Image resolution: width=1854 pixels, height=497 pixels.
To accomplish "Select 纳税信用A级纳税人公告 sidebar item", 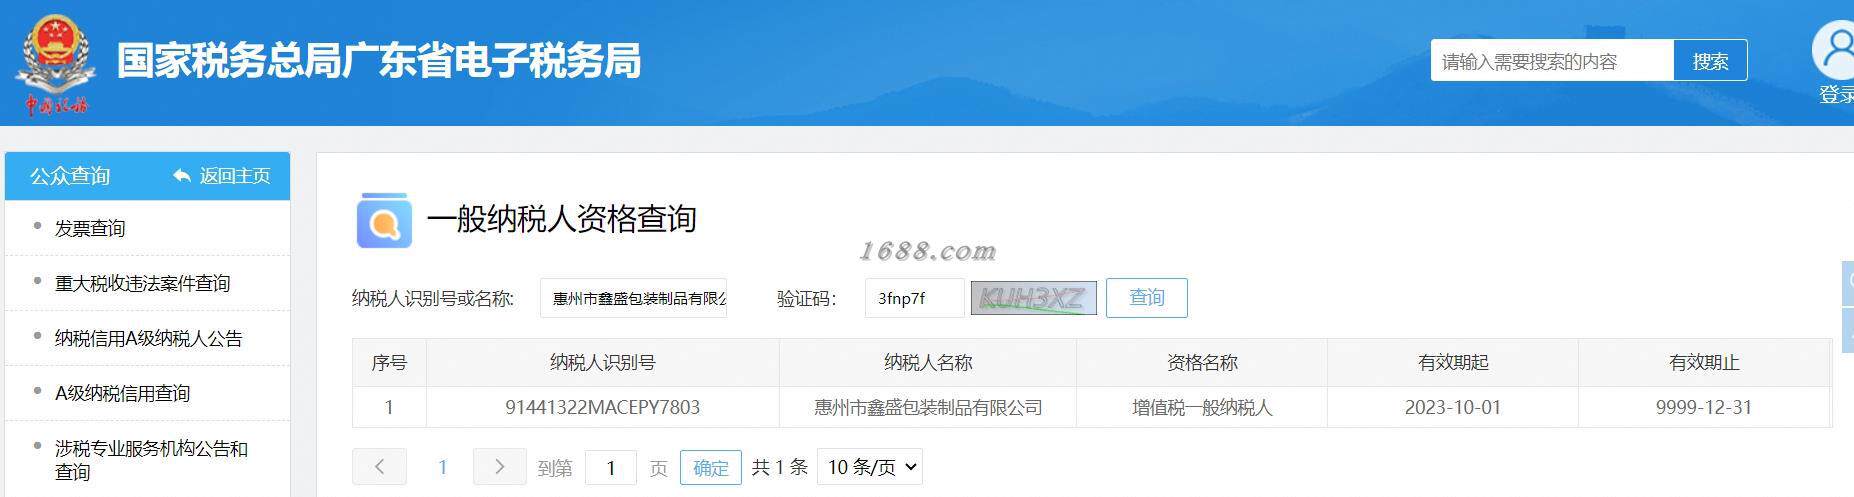I will click(148, 338).
